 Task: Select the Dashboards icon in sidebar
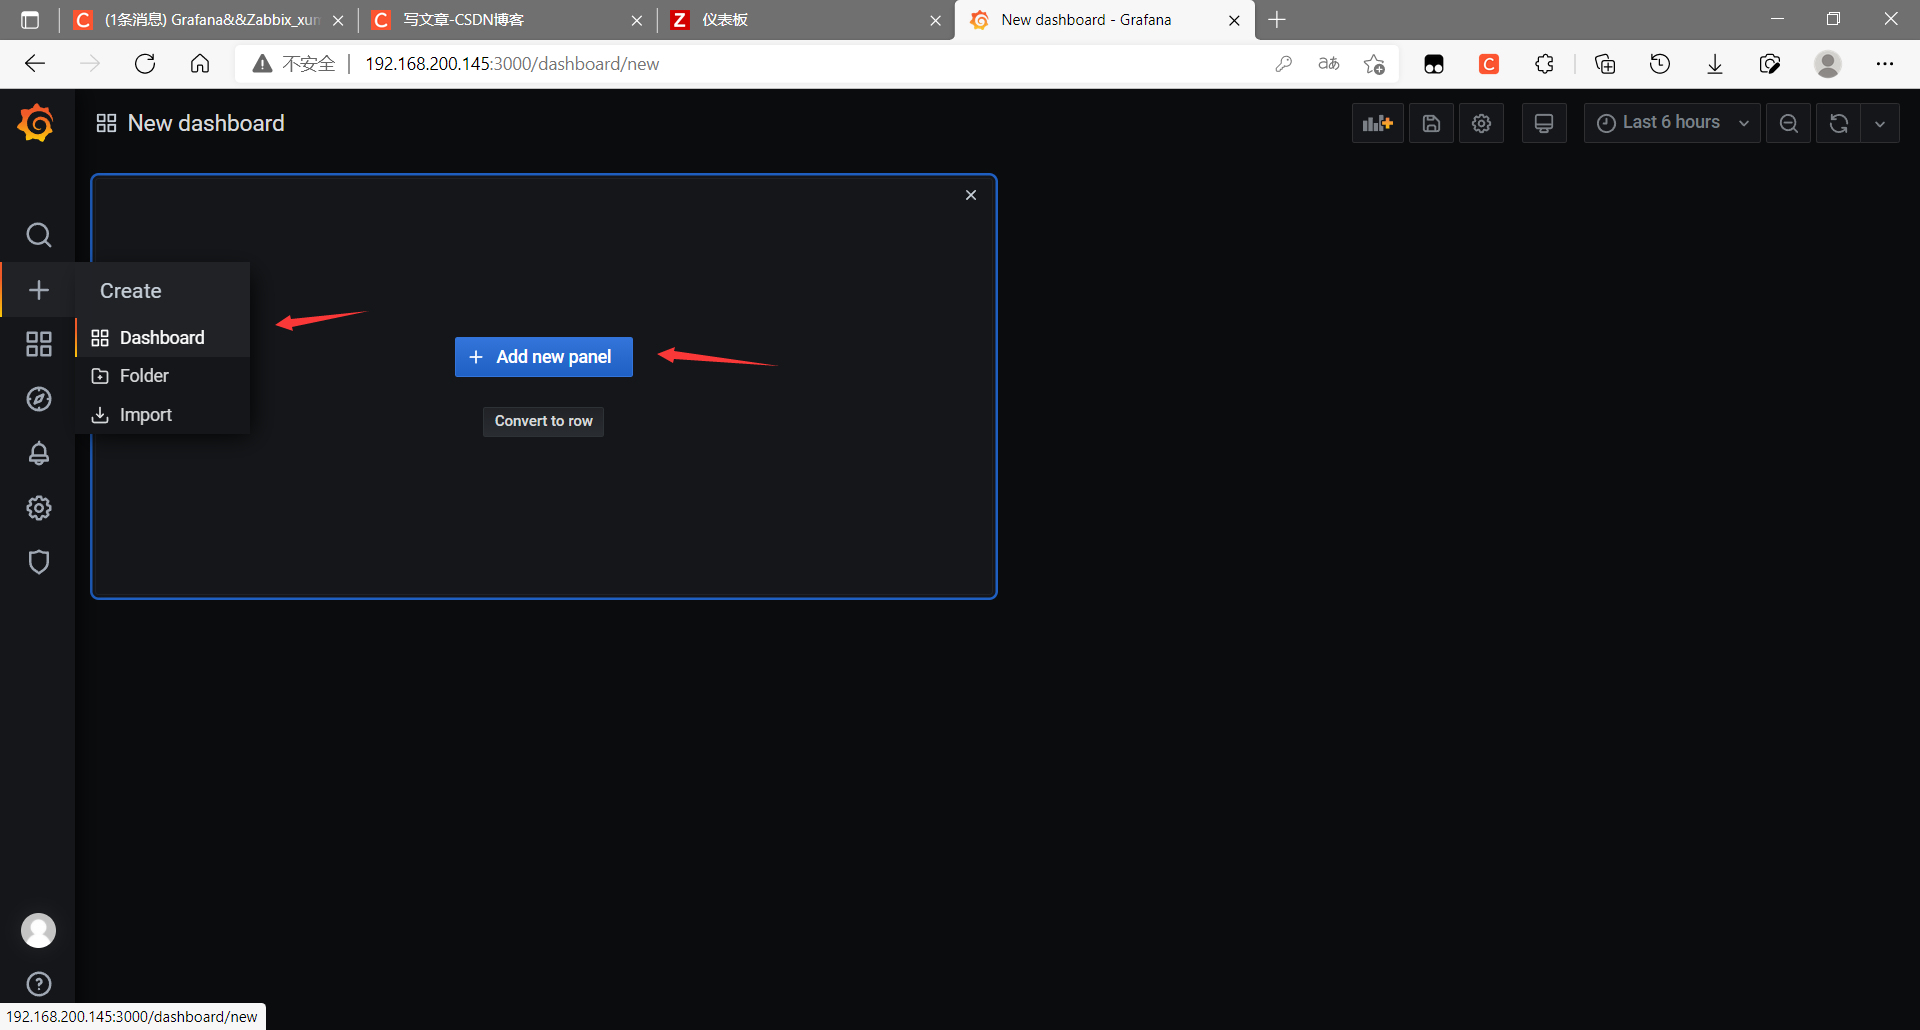38,344
